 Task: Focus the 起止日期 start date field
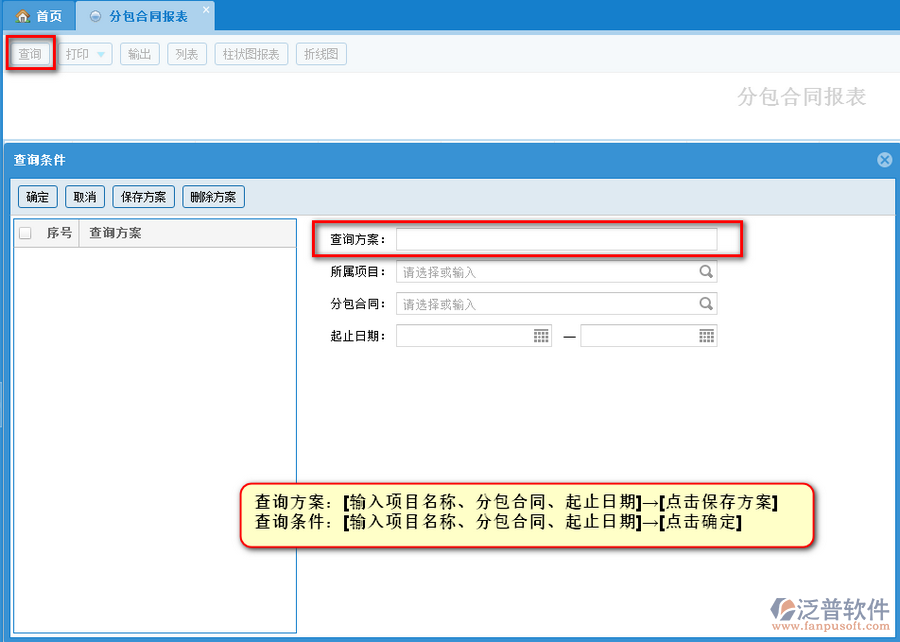474,336
